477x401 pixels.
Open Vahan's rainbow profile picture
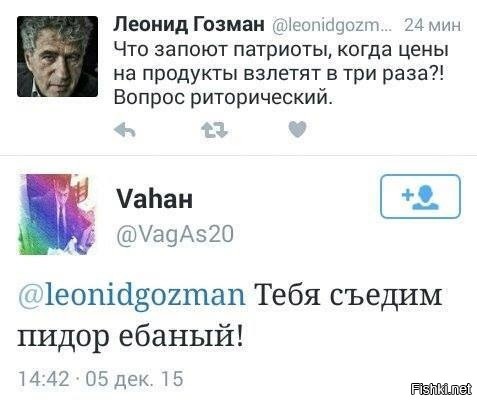pos(56,214)
